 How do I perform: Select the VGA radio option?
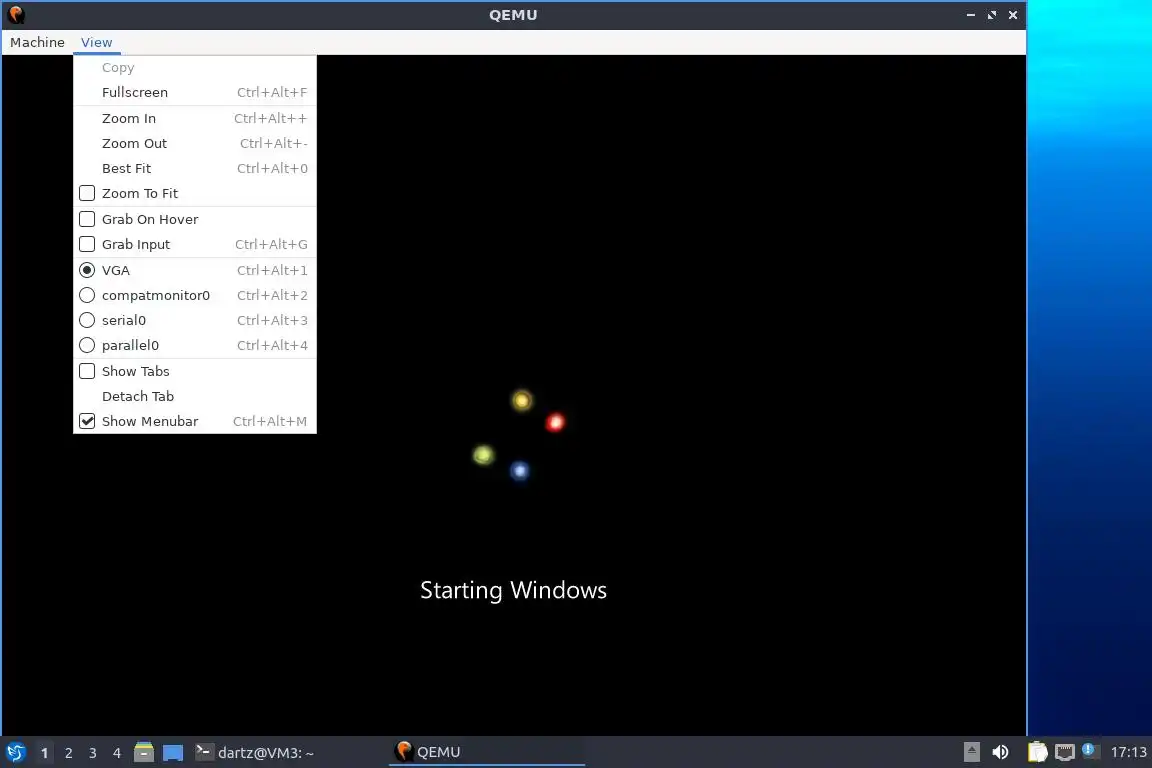87,270
